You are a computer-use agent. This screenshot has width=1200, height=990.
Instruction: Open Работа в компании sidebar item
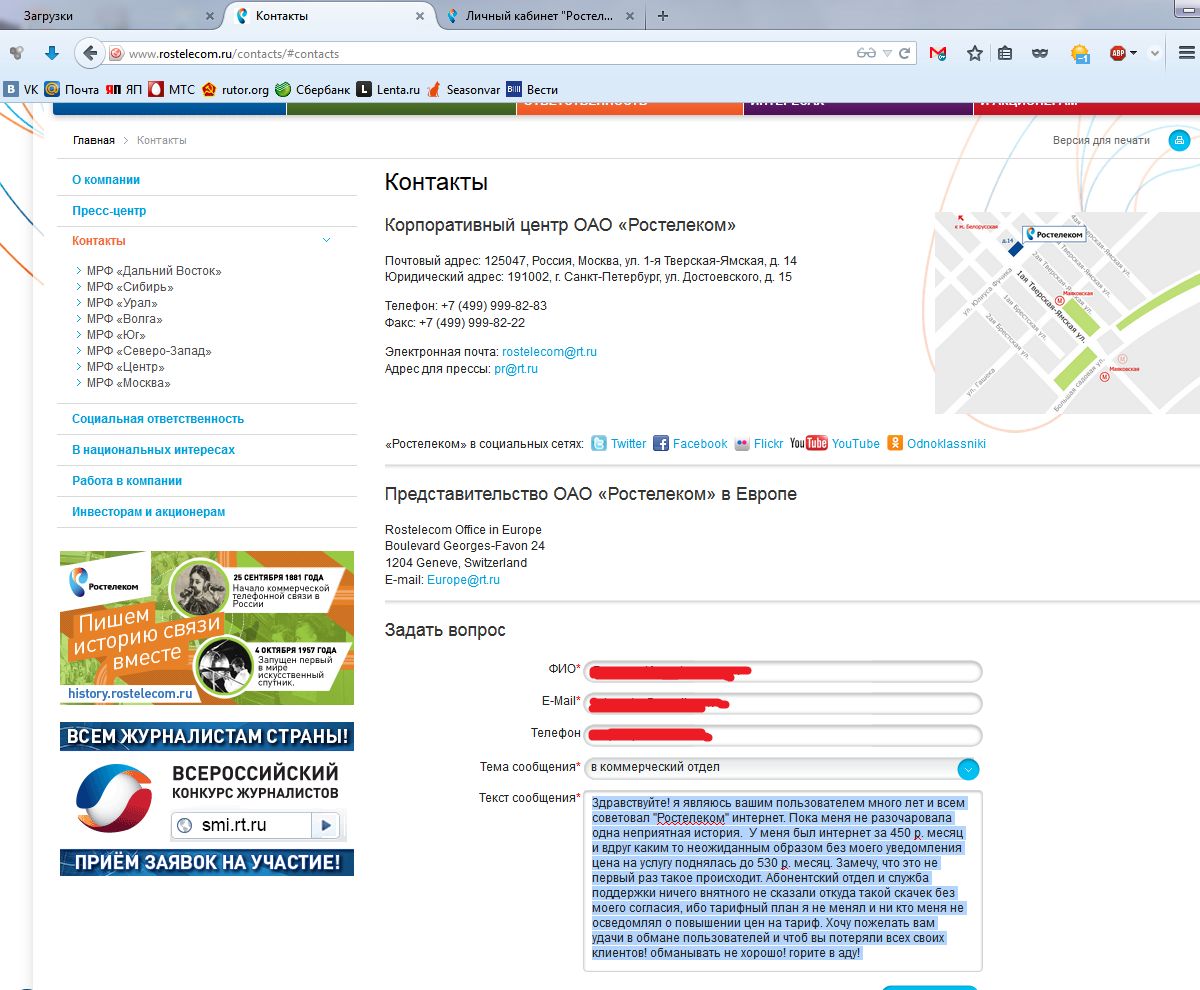pyautogui.click(x=127, y=481)
